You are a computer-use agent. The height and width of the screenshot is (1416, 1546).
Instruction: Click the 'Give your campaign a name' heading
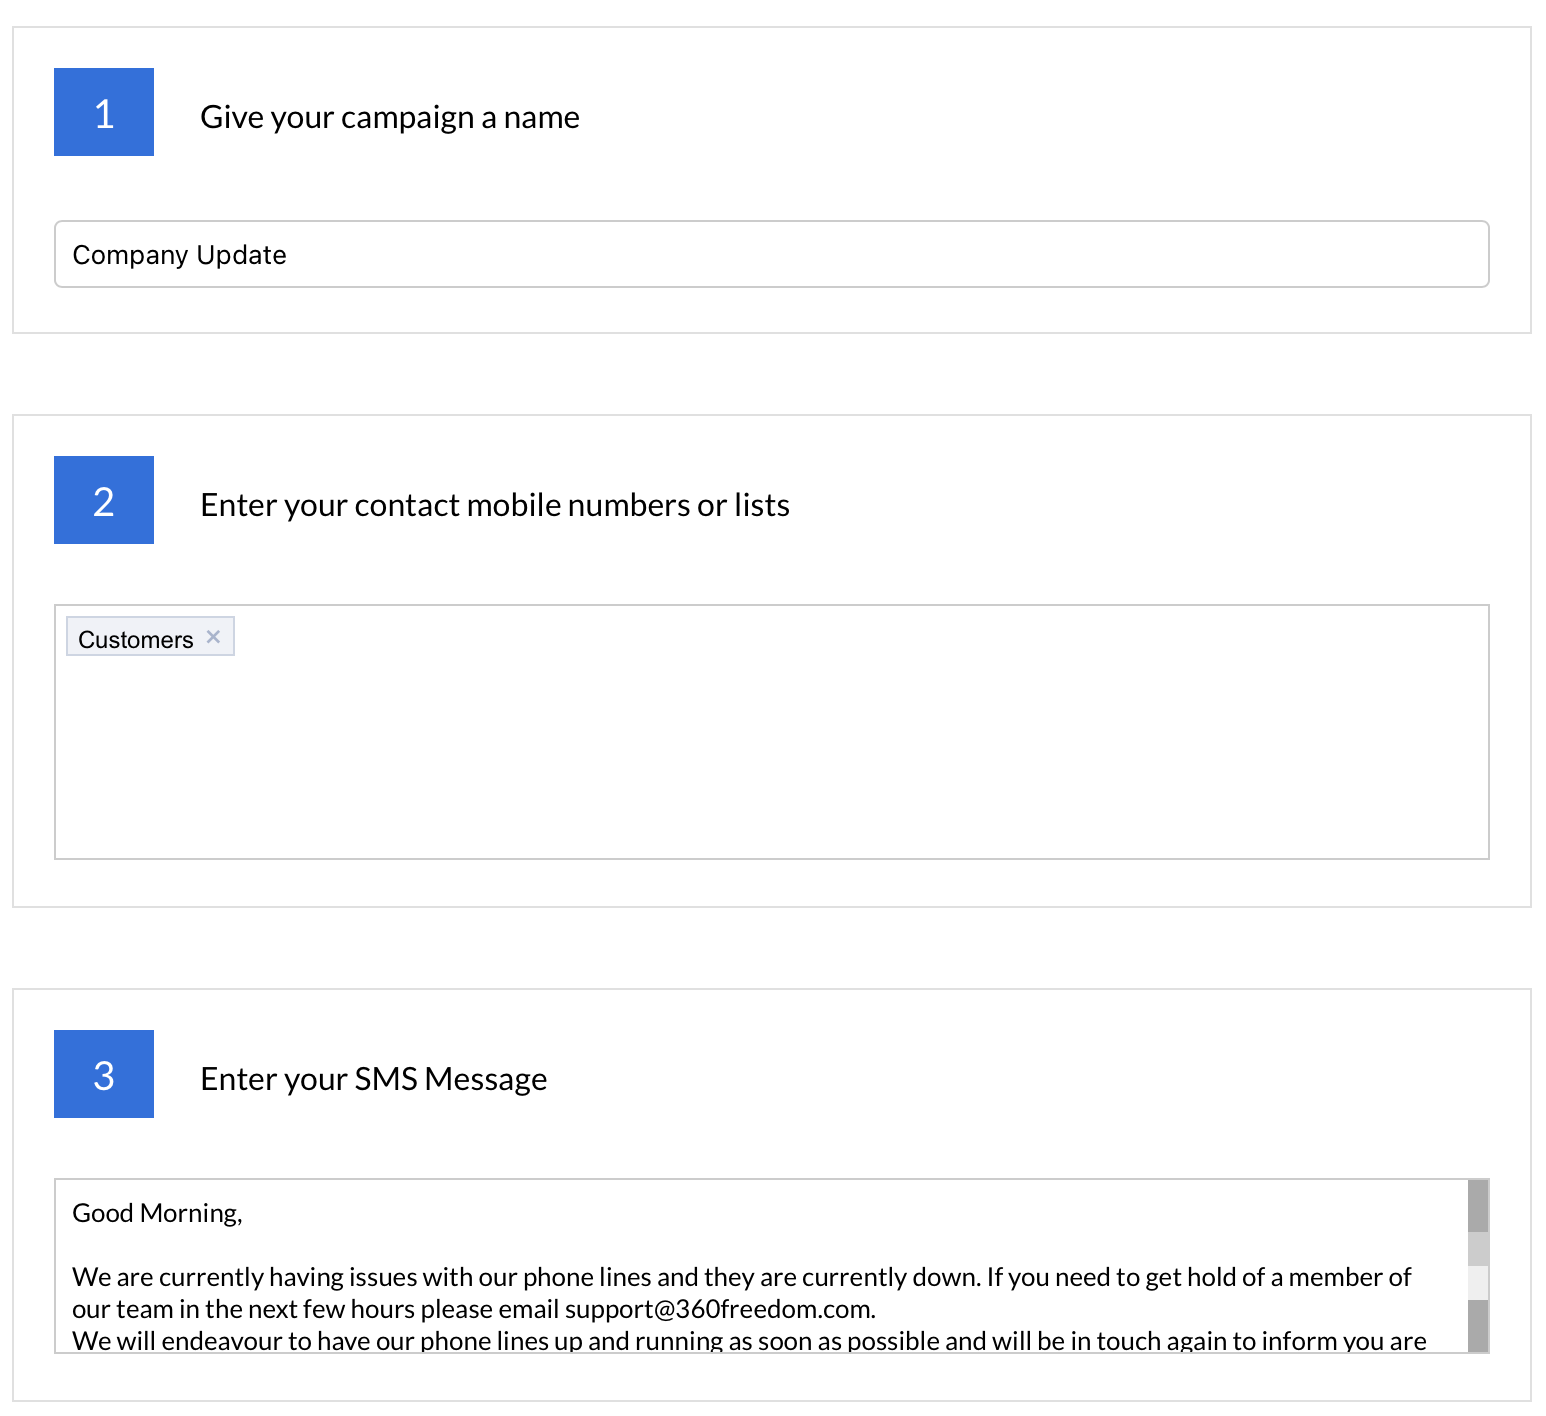(390, 116)
